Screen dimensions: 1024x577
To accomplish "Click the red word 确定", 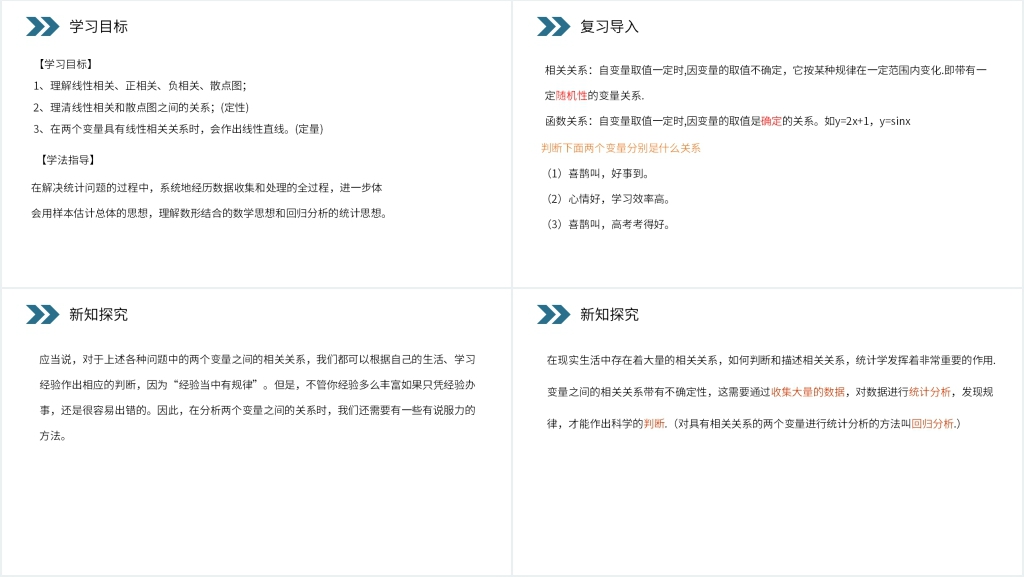I will (771, 121).
